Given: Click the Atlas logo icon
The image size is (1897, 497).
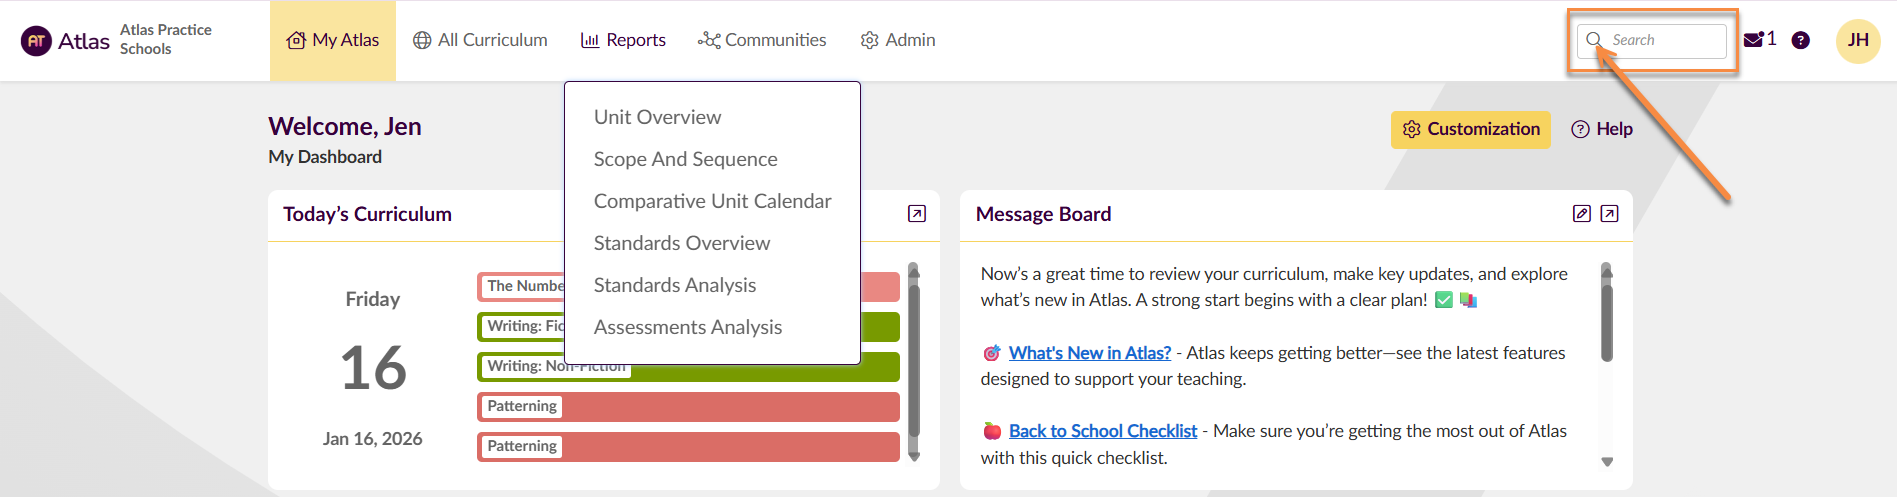Looking at the screenshot, I should (36, 41).
